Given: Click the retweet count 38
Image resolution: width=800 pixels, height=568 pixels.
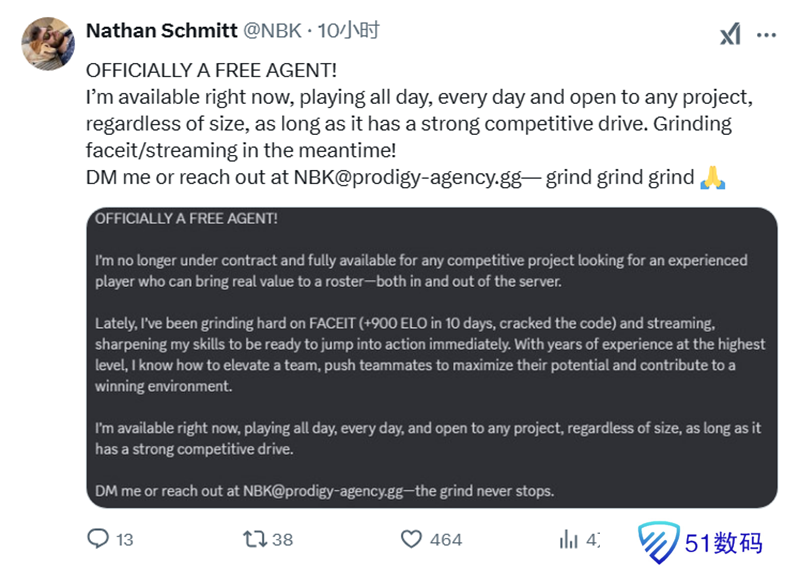Looking at the screenshot, I should [x=282, y=540].
